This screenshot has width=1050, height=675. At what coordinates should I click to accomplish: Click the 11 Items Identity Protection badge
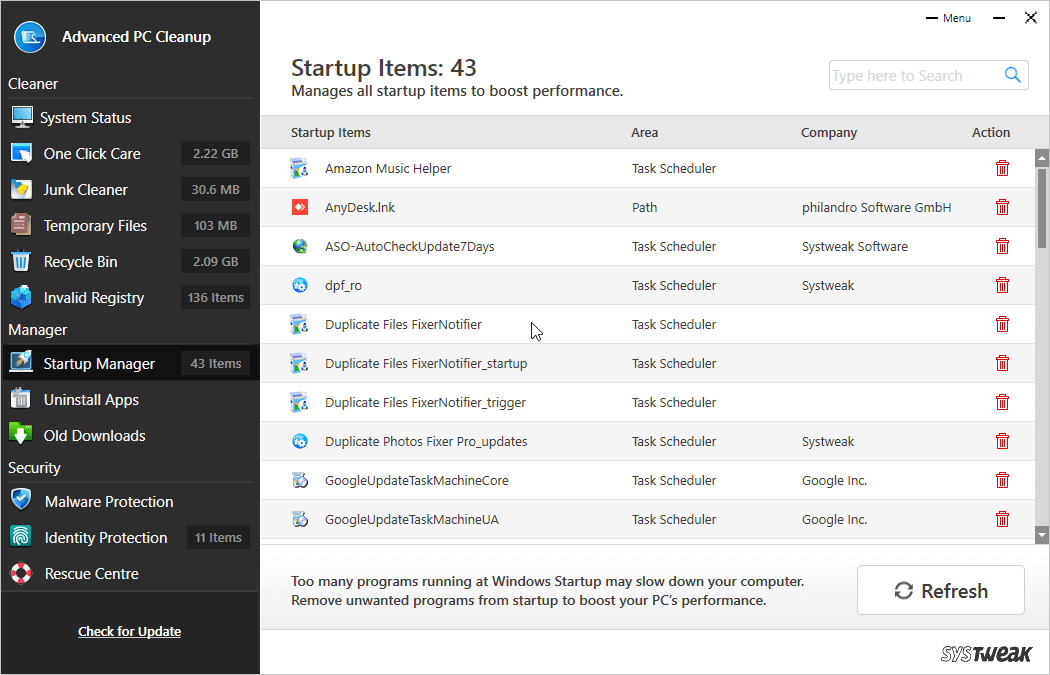click(218, 537)
